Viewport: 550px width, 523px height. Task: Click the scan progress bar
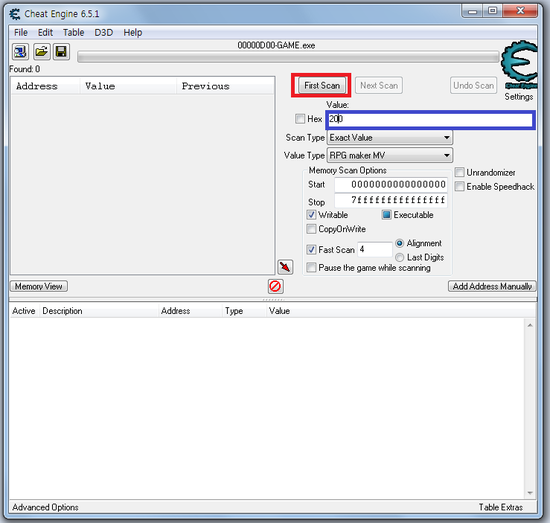point(288,57)
